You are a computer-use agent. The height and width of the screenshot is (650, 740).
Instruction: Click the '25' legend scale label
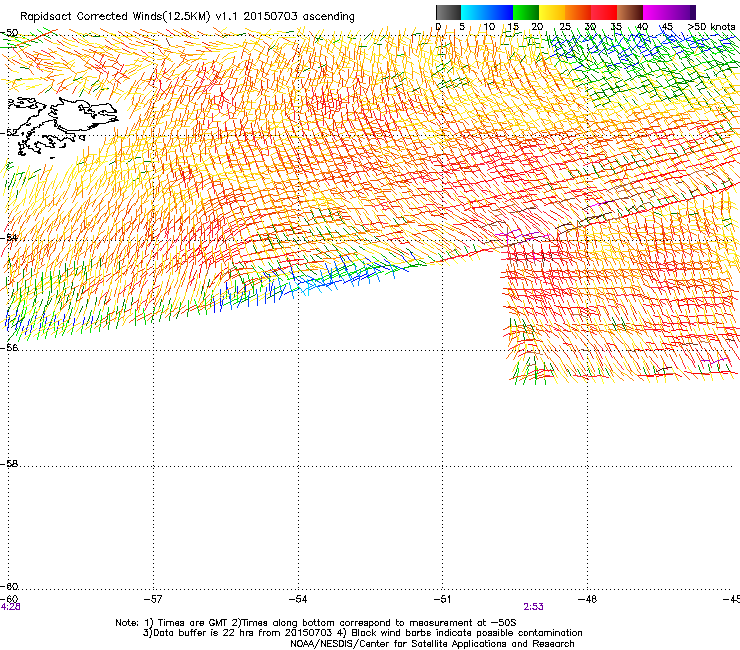(565, 26)
